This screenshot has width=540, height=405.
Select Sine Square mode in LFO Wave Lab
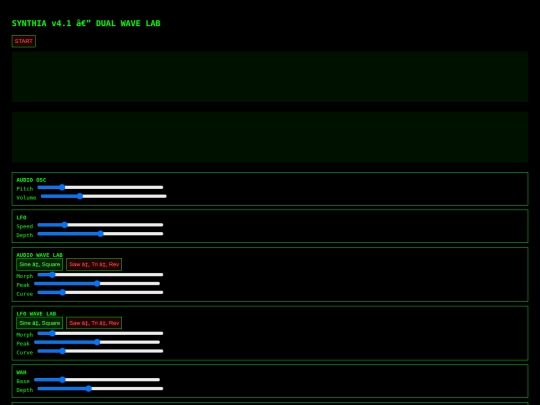click(x=40, y=323)
